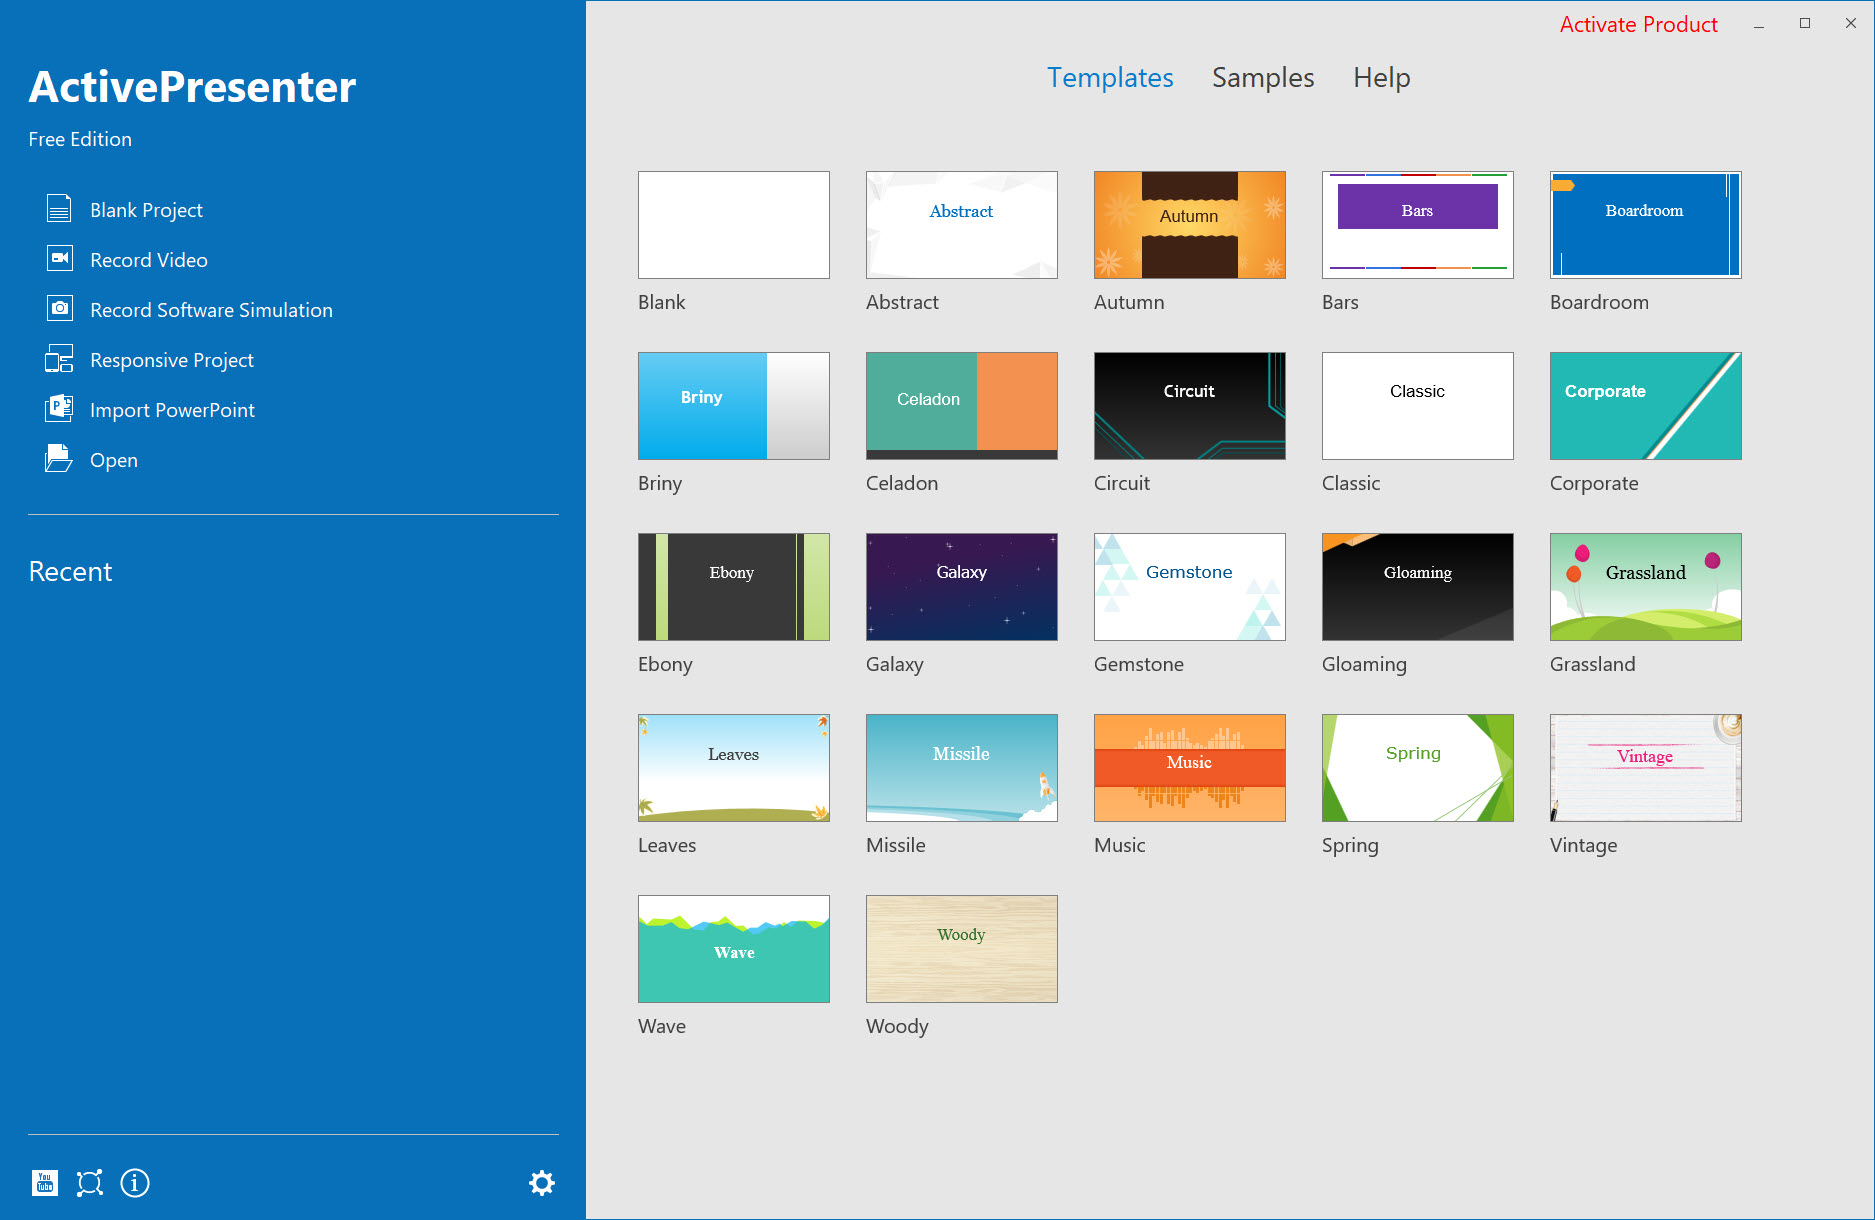Select the Classic template thumbnail
Viewport: 1875px width, 1220px height.
(x=1418, y=406)
